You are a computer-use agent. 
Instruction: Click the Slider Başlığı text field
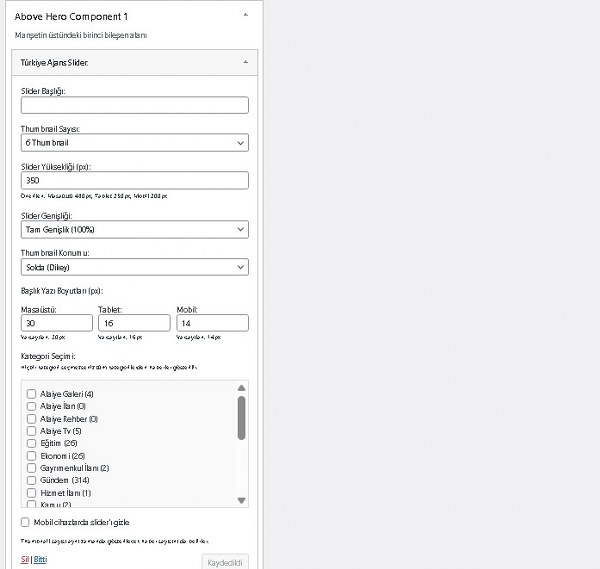134,105
